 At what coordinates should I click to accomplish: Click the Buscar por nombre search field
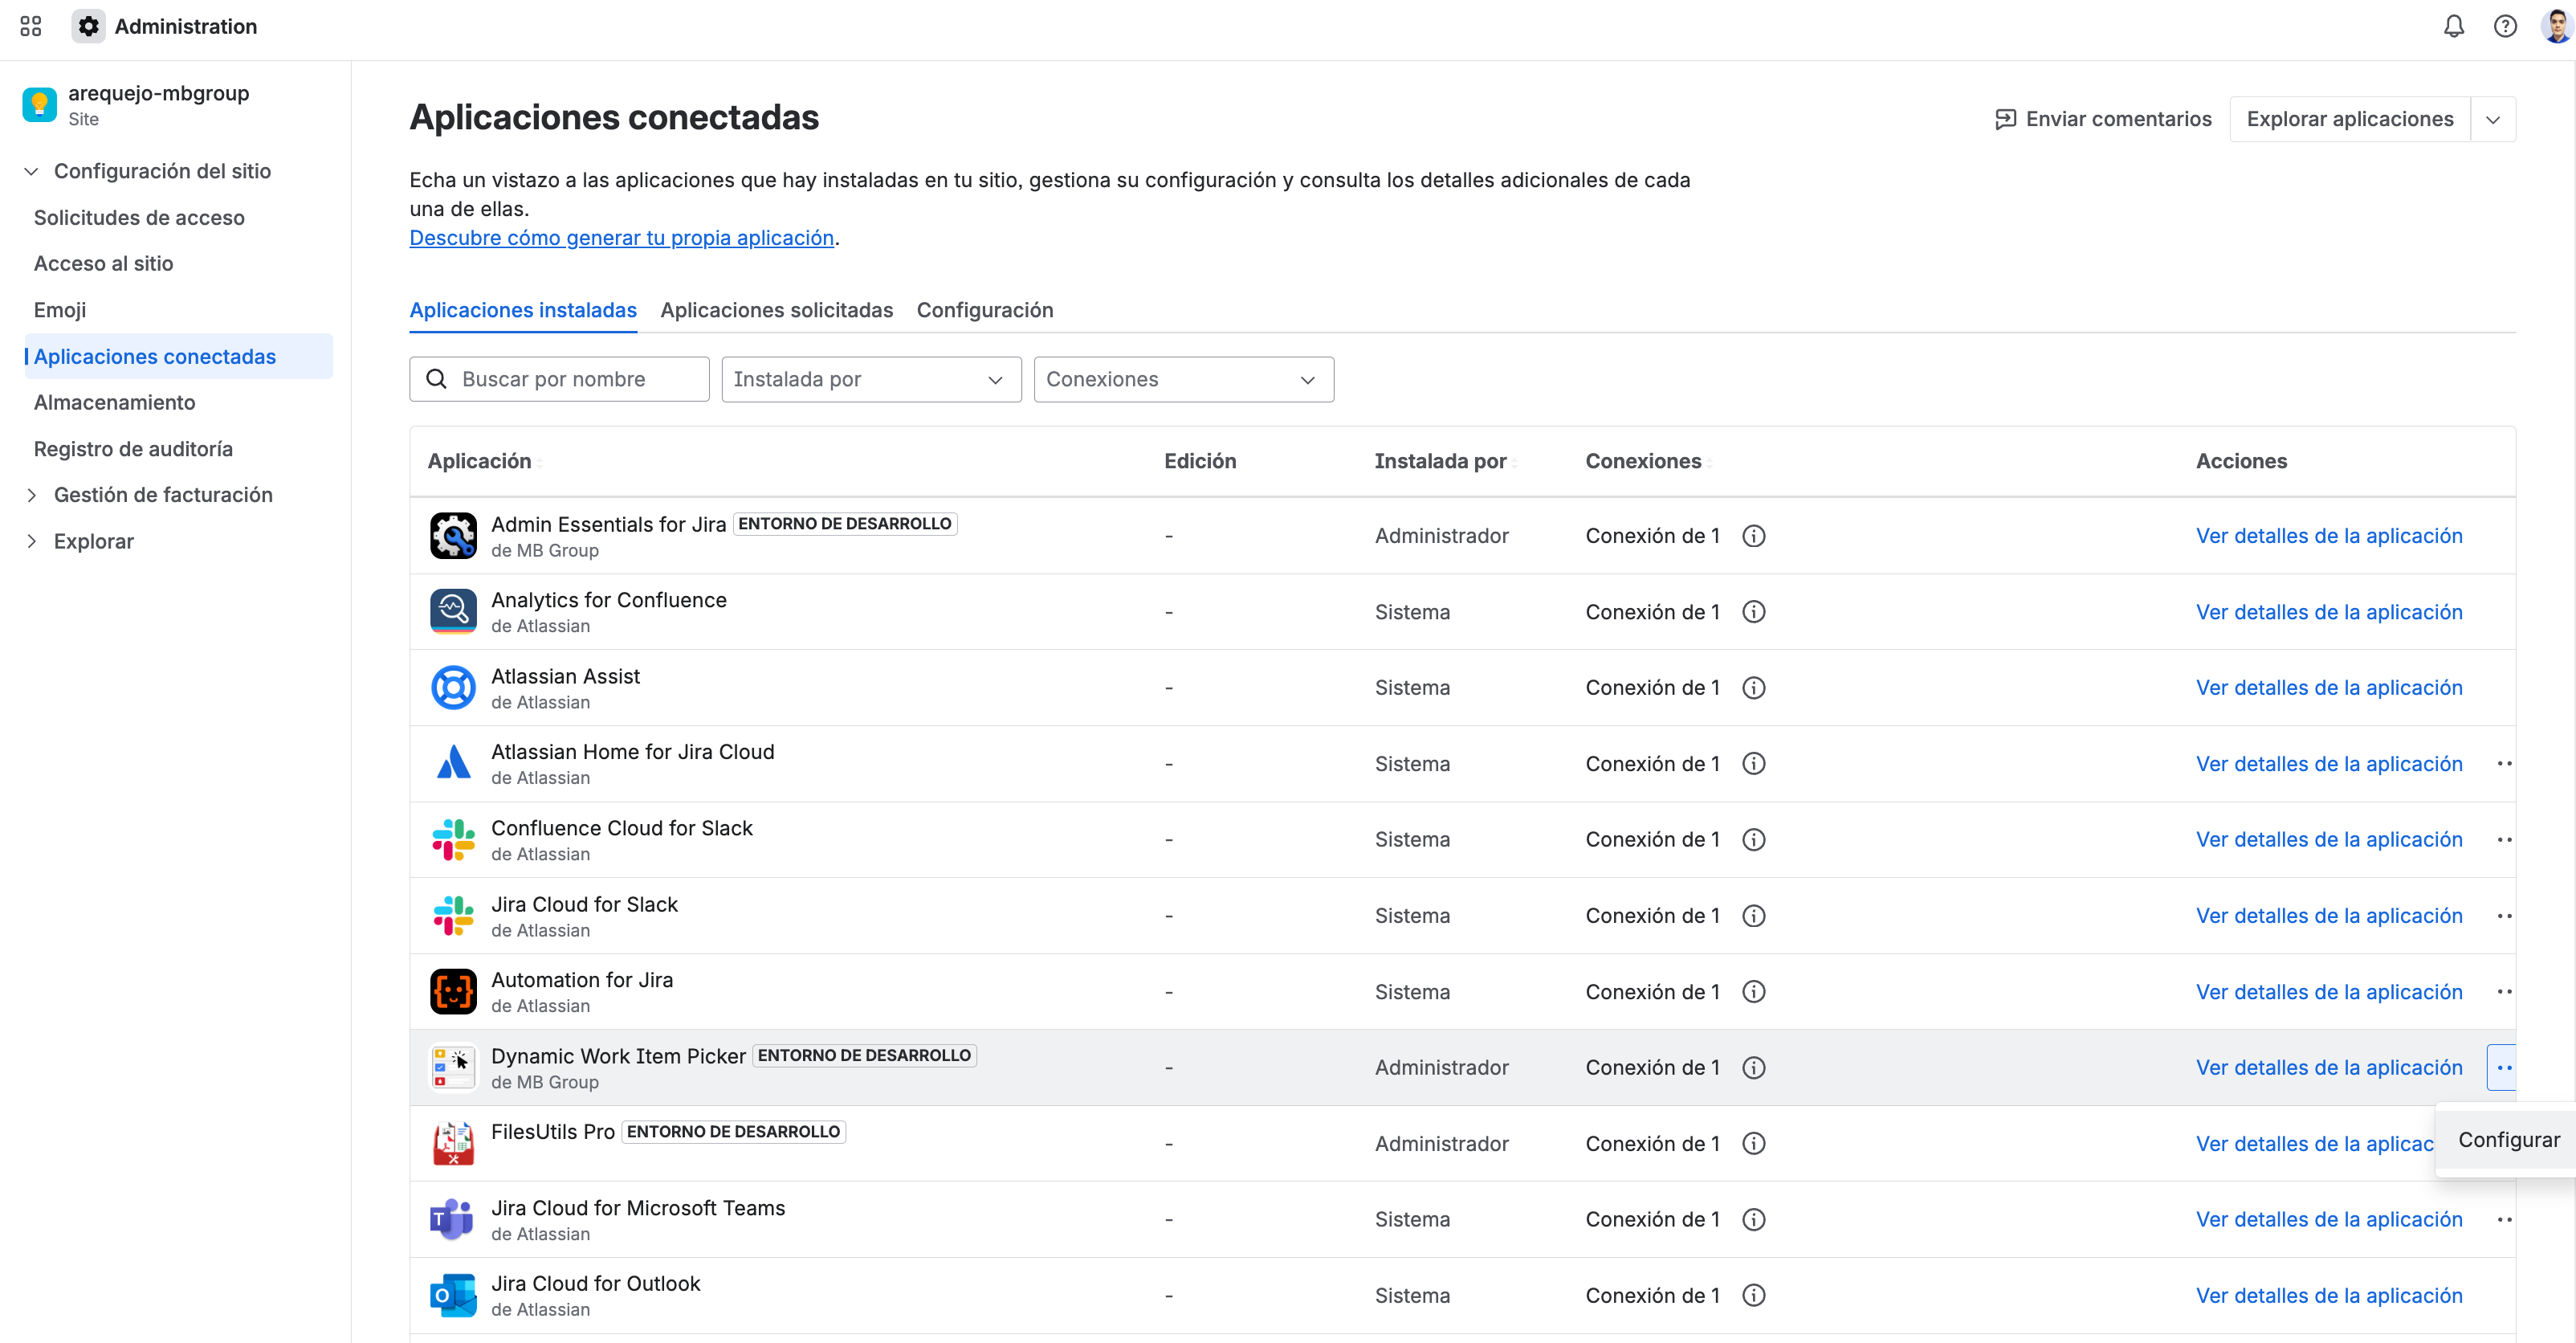[x=559, y=380]
